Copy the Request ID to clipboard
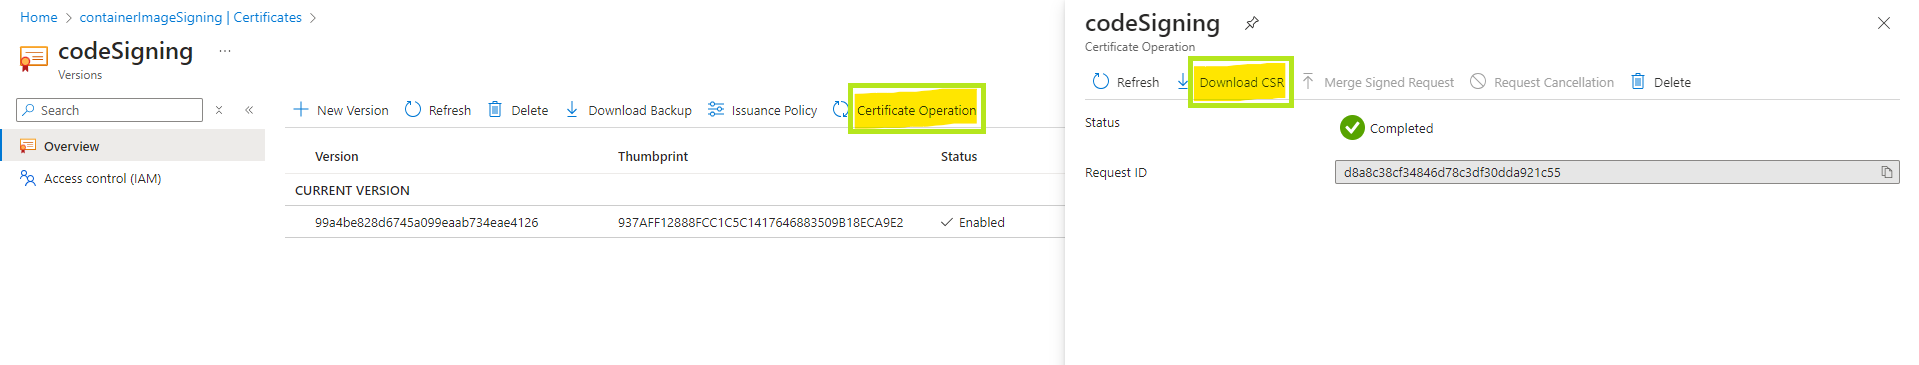1919x365 pixels. 1887,172
